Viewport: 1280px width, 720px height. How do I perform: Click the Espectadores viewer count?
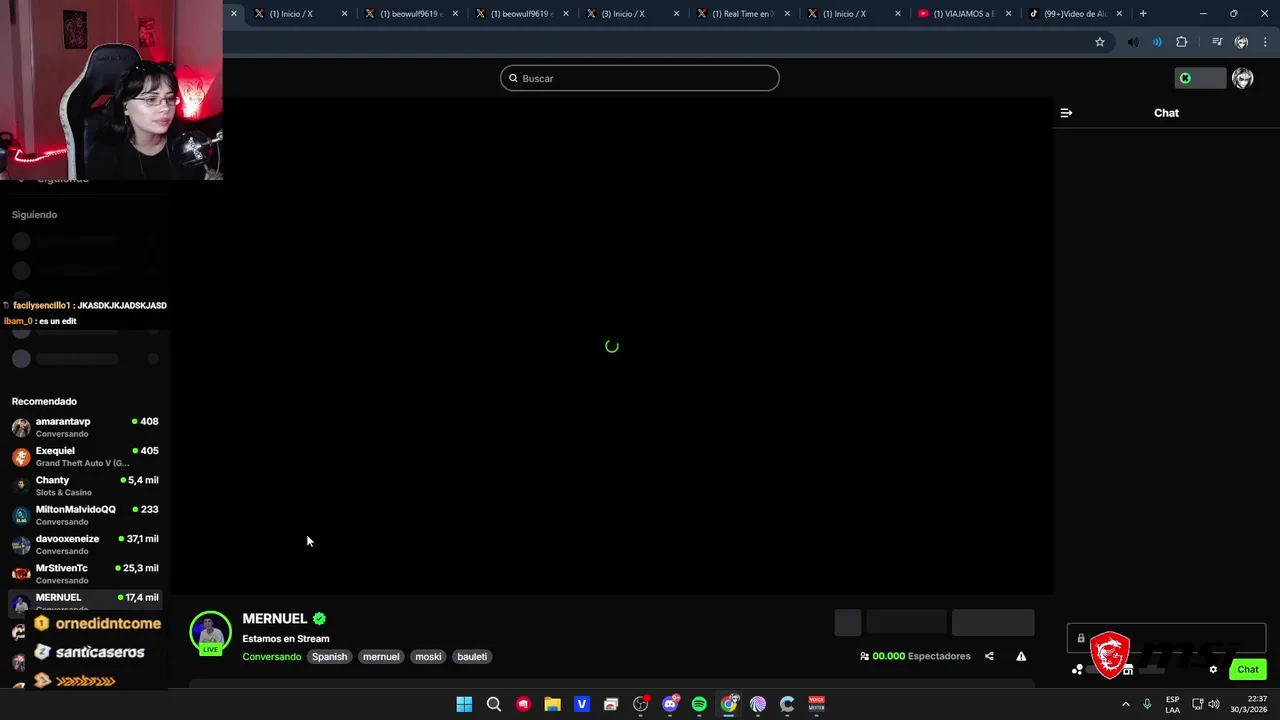pyautogui.click(x=915, y=656)
